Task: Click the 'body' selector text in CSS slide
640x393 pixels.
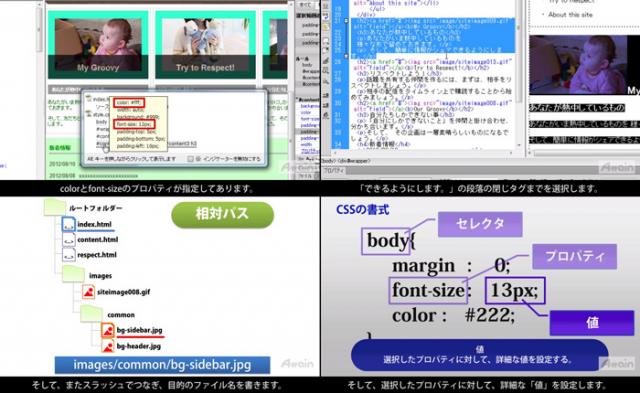Action: (x=387, y=240)
